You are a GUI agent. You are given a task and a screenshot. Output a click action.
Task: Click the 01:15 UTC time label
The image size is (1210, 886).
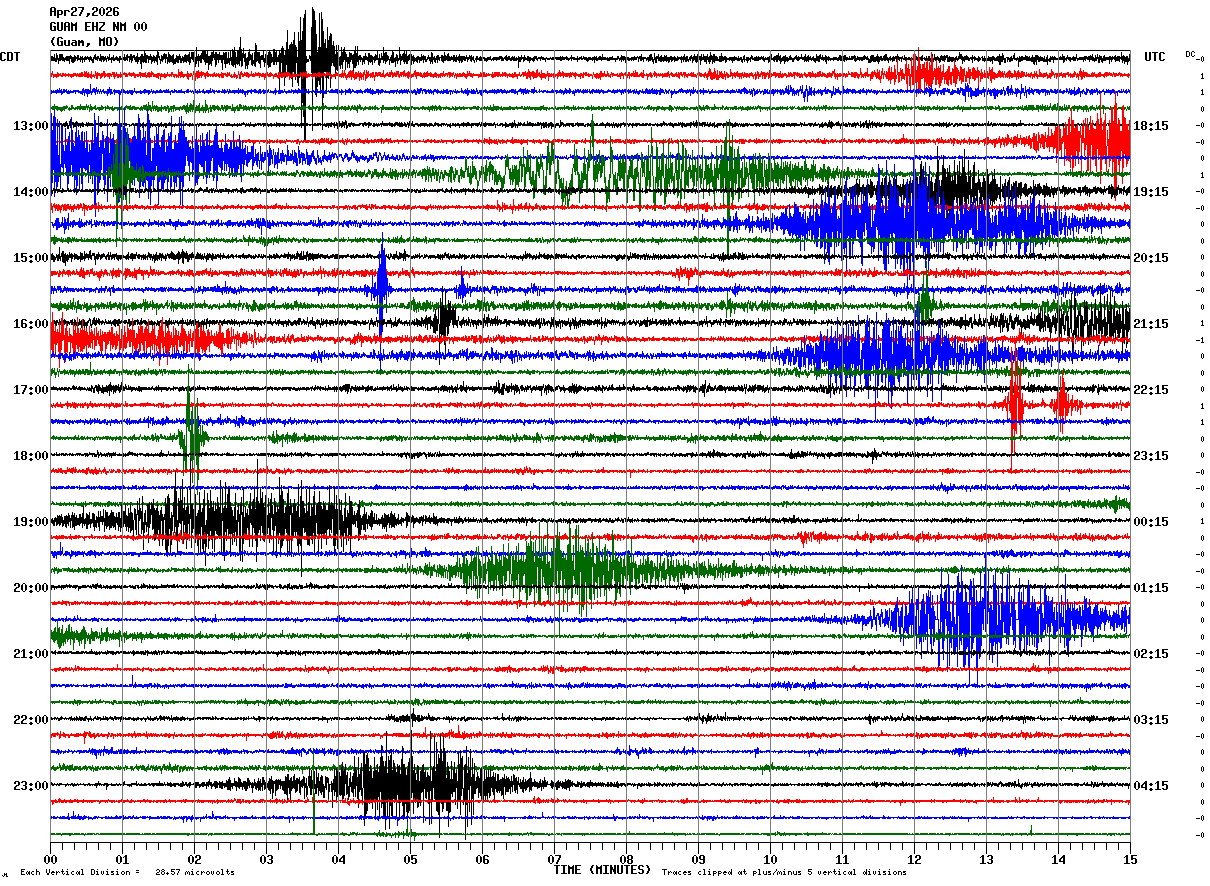pyautogui.click(x=1151, y=588)
